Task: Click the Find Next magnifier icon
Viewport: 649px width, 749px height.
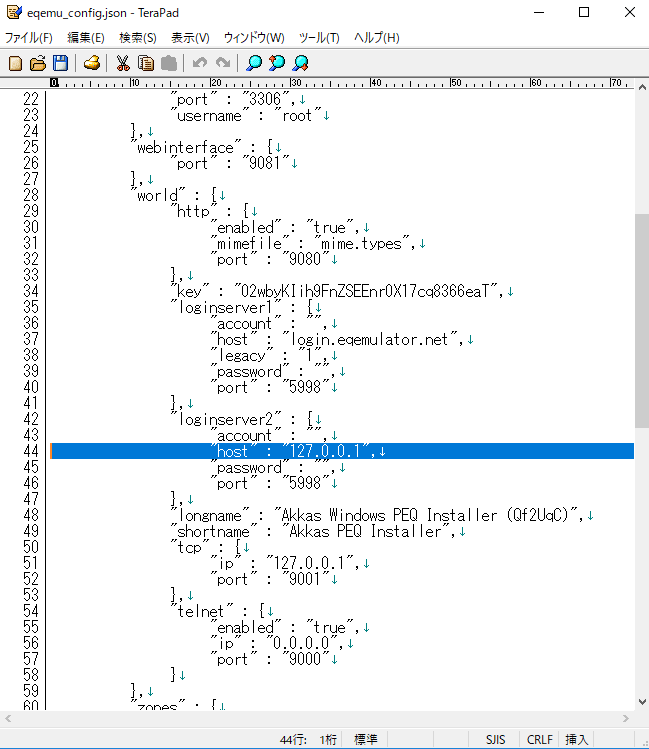Action: tap(300, 63)
